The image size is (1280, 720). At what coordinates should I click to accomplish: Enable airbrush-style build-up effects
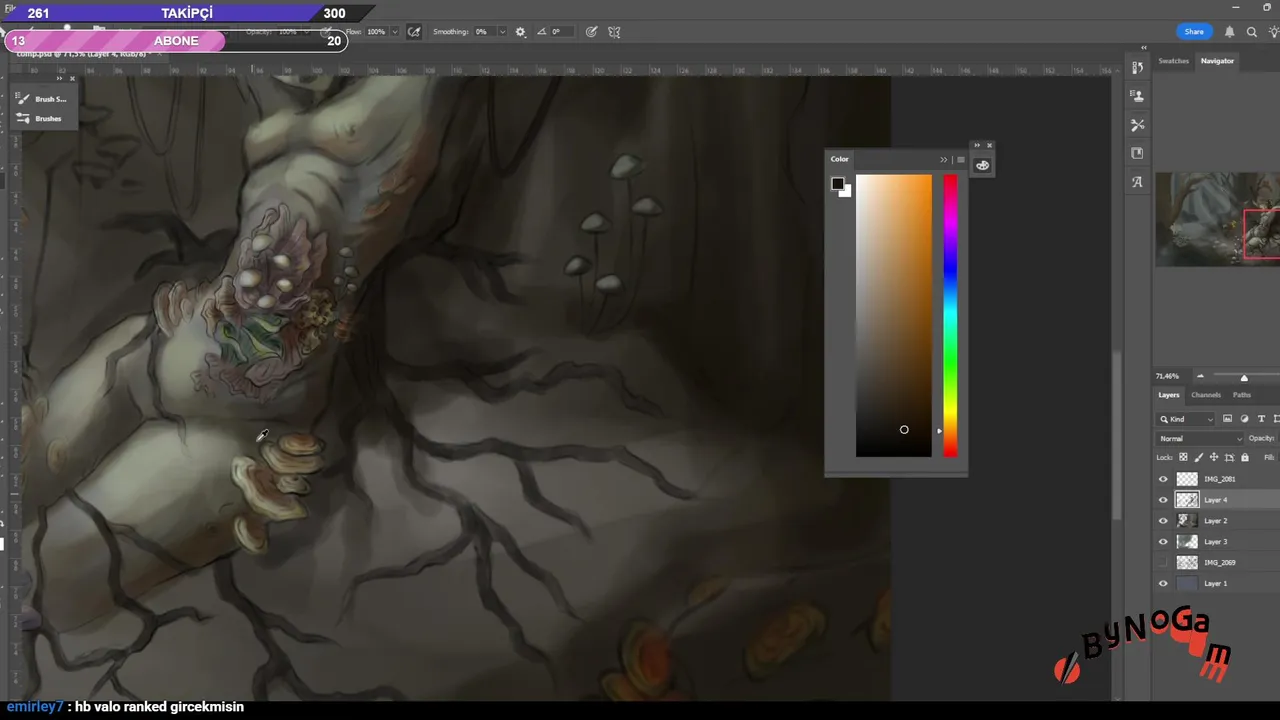[x=414, y=32]
